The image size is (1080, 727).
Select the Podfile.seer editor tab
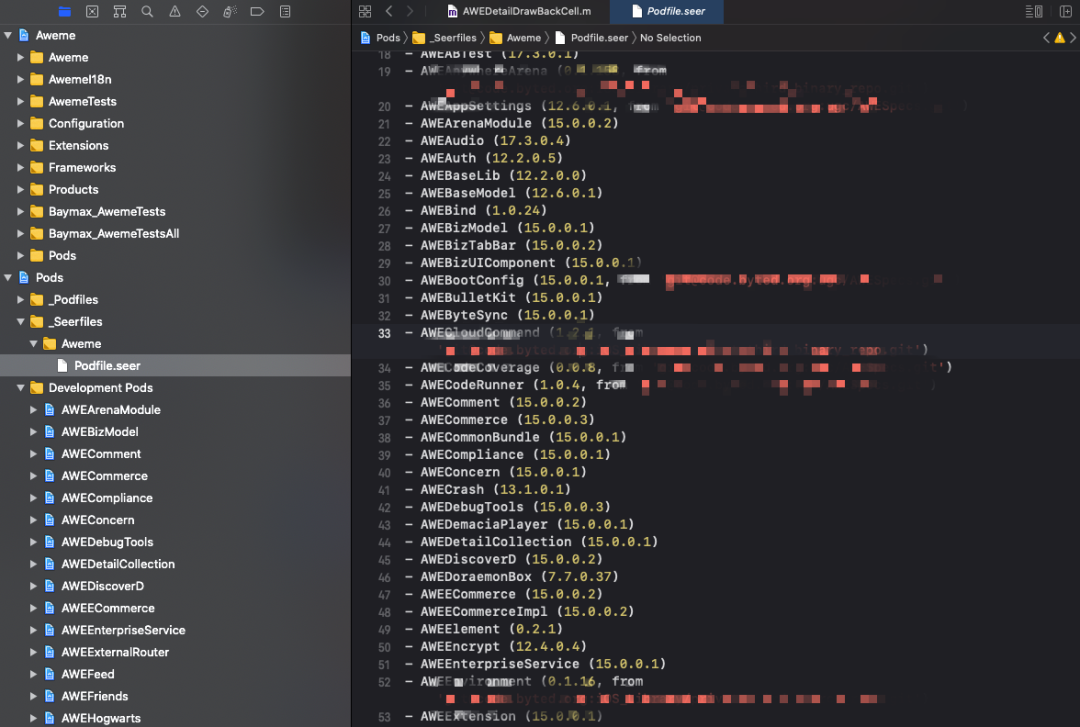(x=668, y=11)
